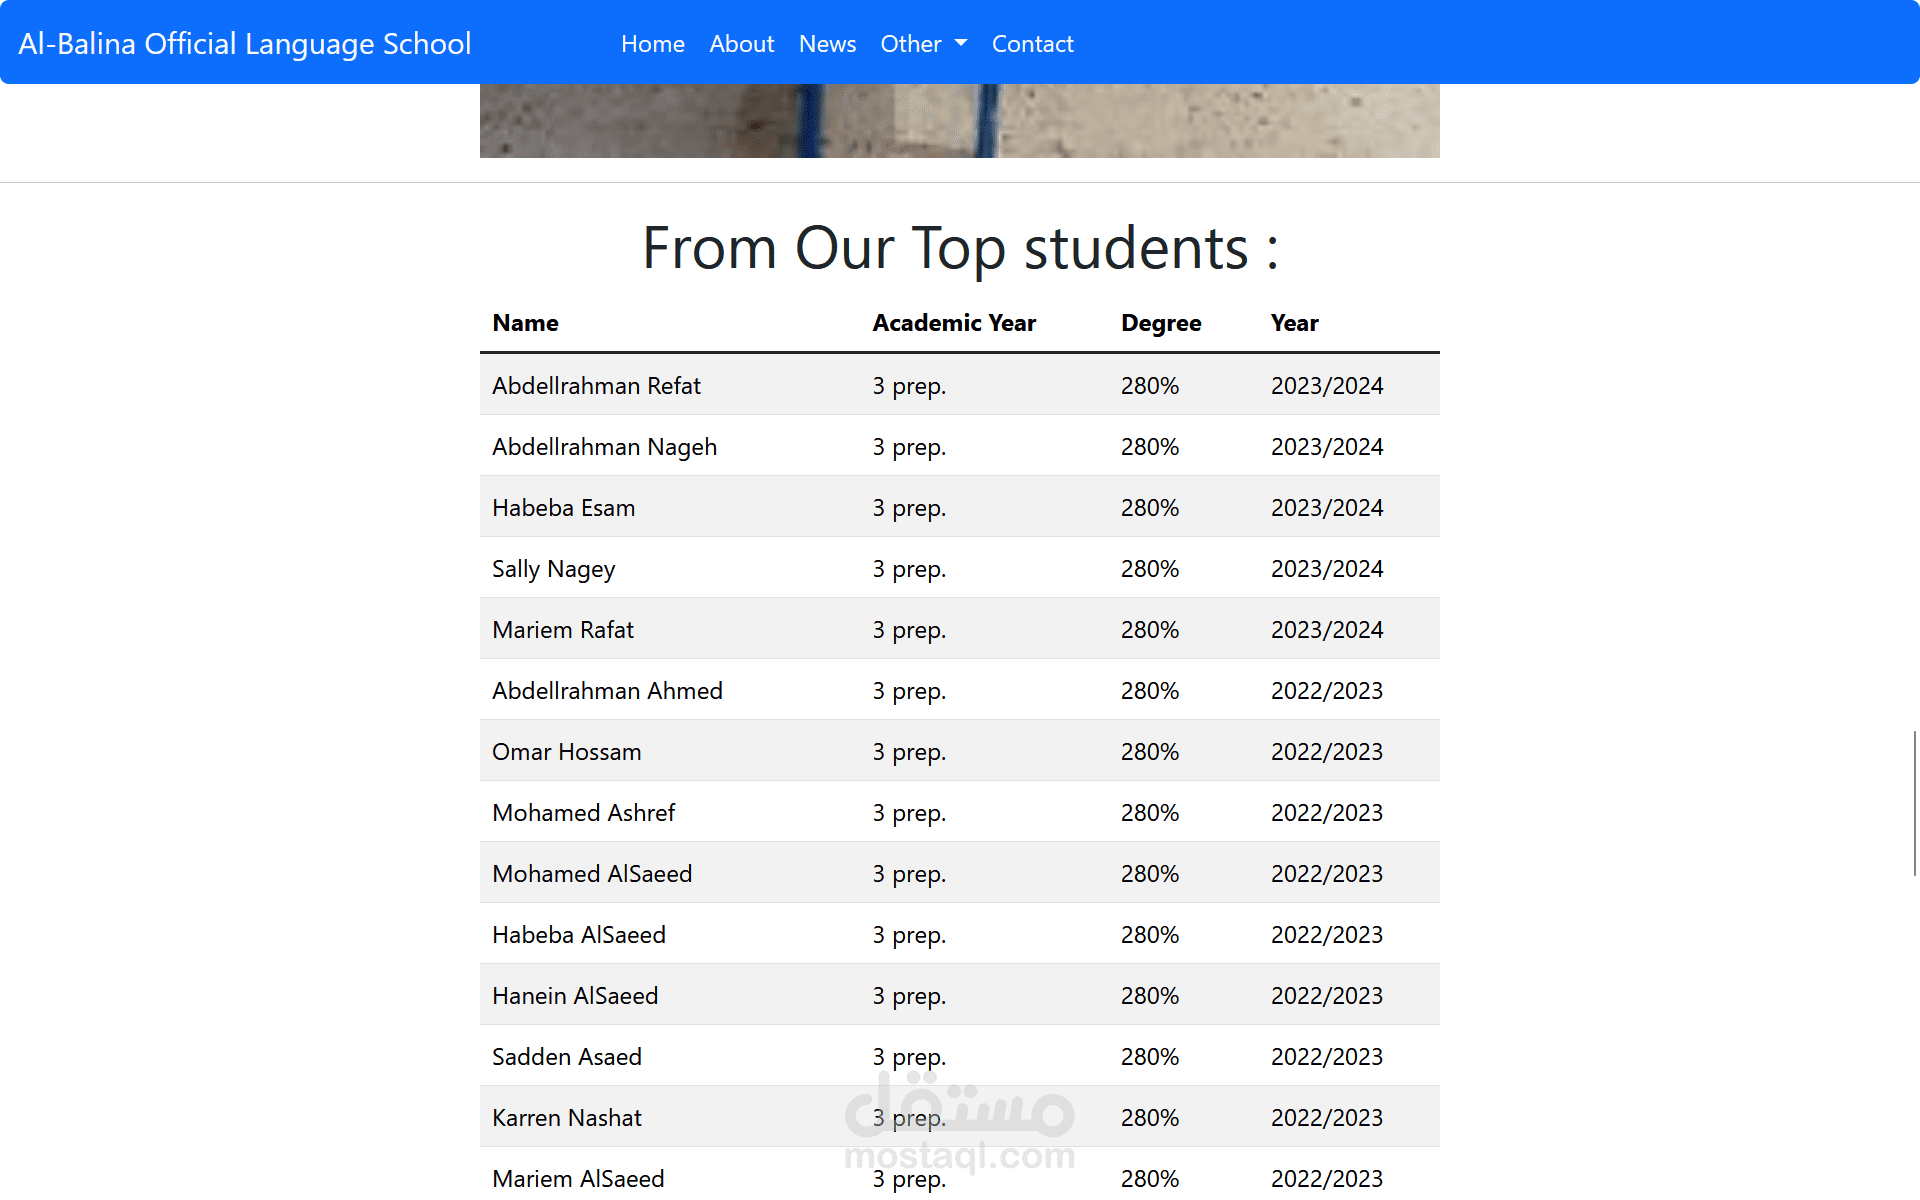Click the 280% degree for Mariem Rafat
The image size is (1920, 1200).
pos(1150,630)
